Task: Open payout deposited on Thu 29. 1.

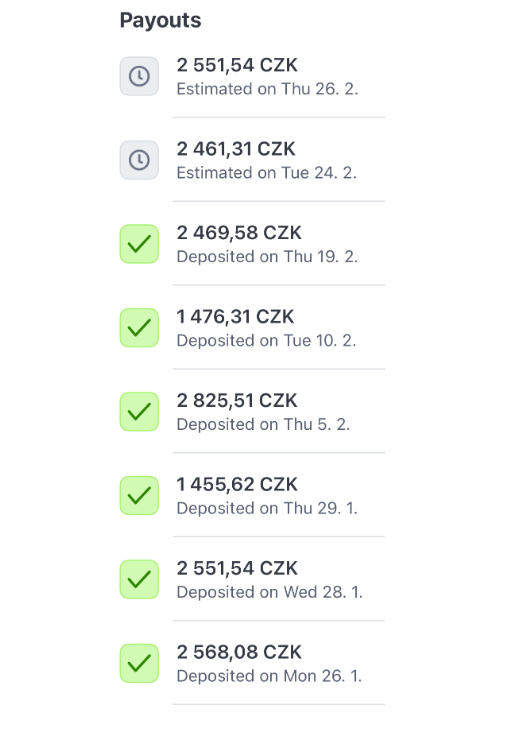Action: 252,495
